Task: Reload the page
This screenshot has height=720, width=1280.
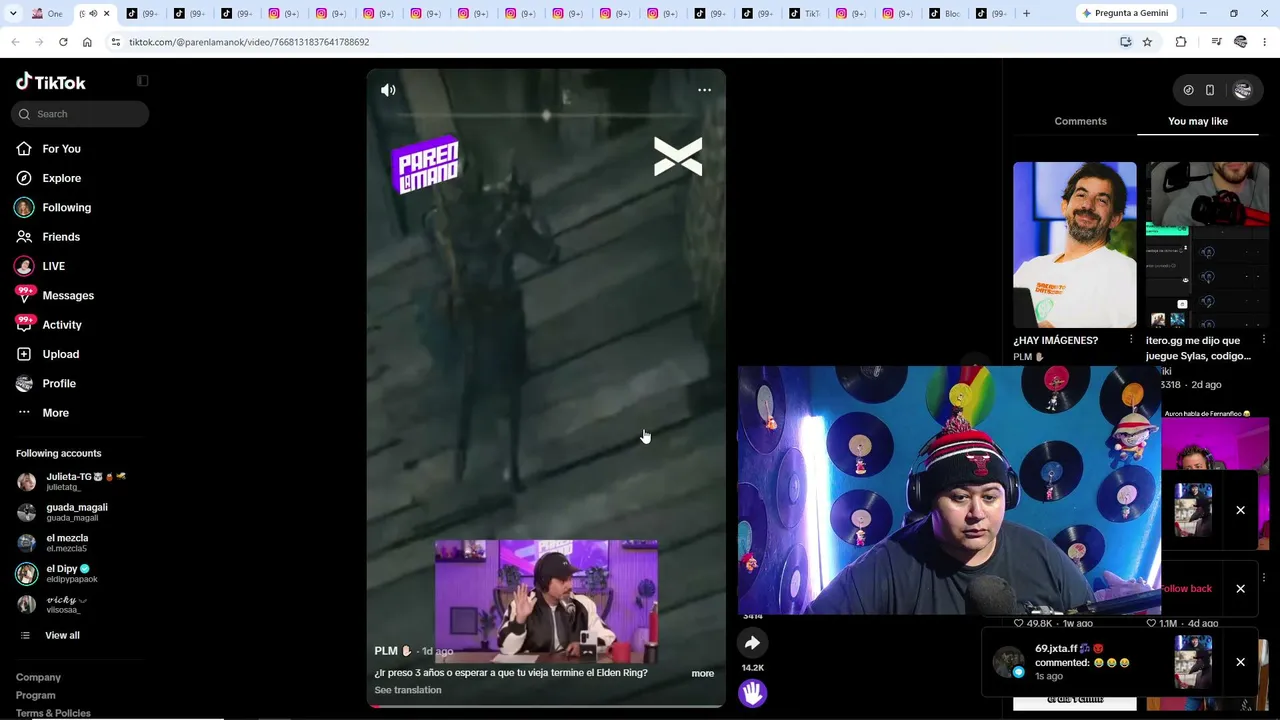Action: point(63,42)
